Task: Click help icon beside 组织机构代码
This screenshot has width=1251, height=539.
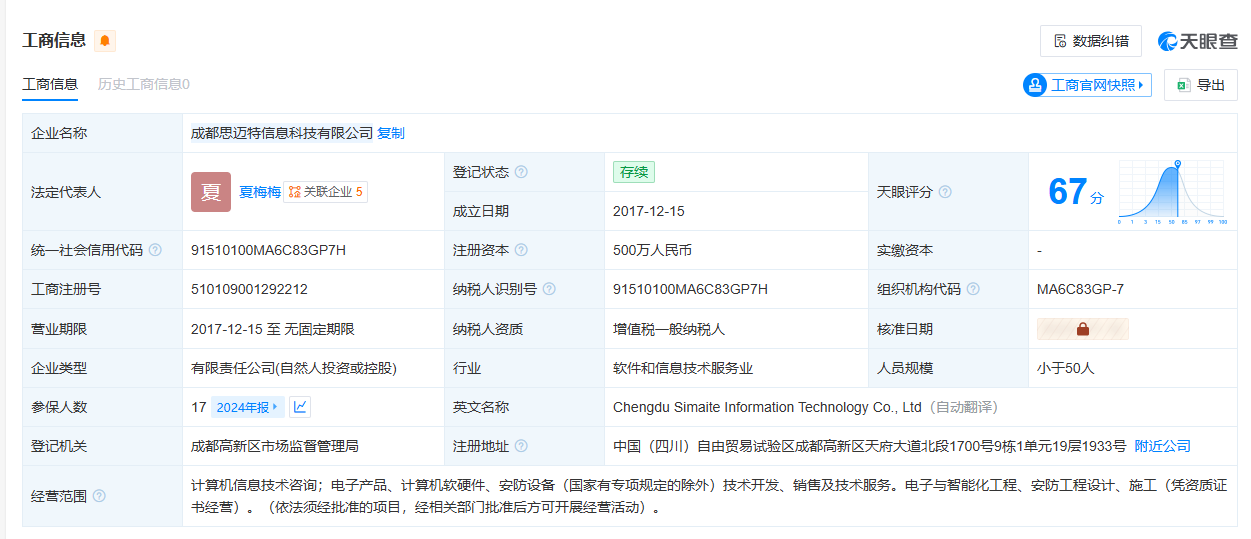Action: tap(973, 289)
